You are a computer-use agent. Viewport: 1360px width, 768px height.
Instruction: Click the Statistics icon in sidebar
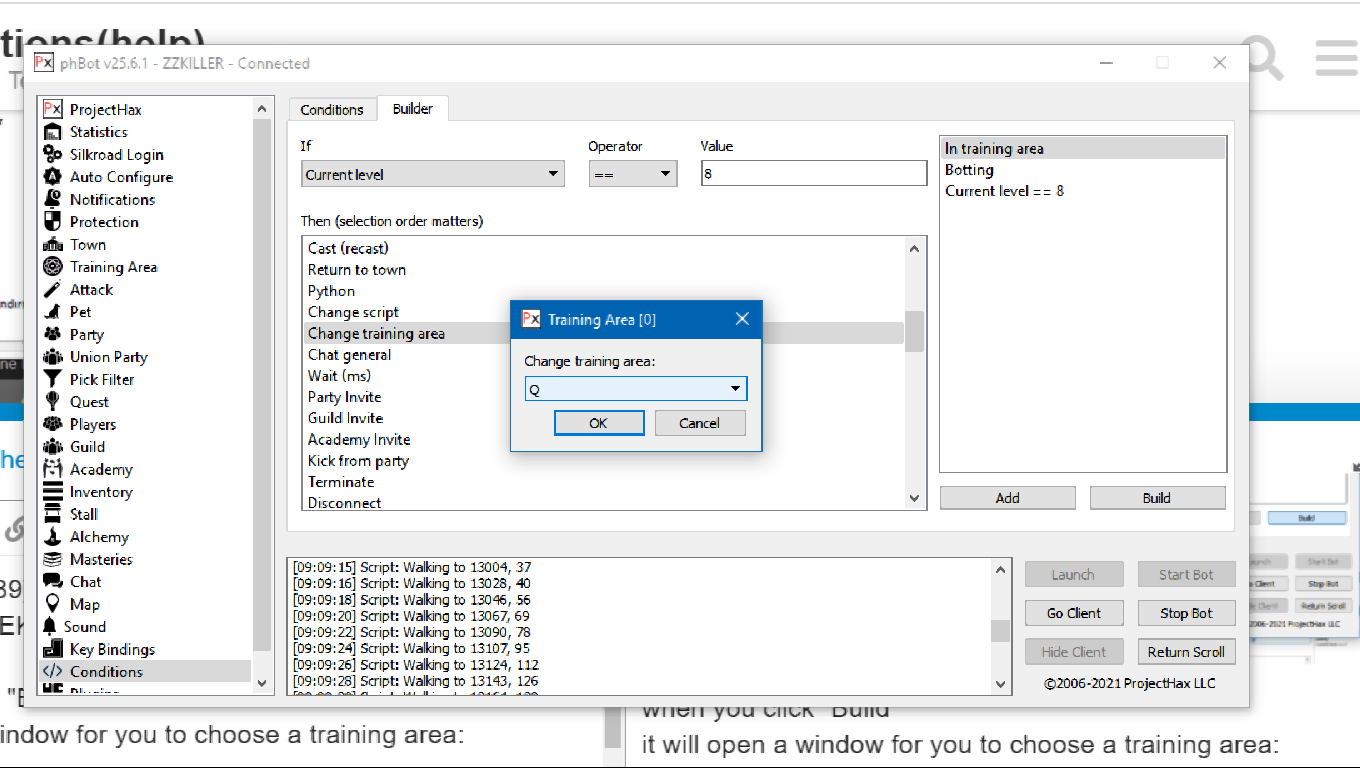pos(53,132)
